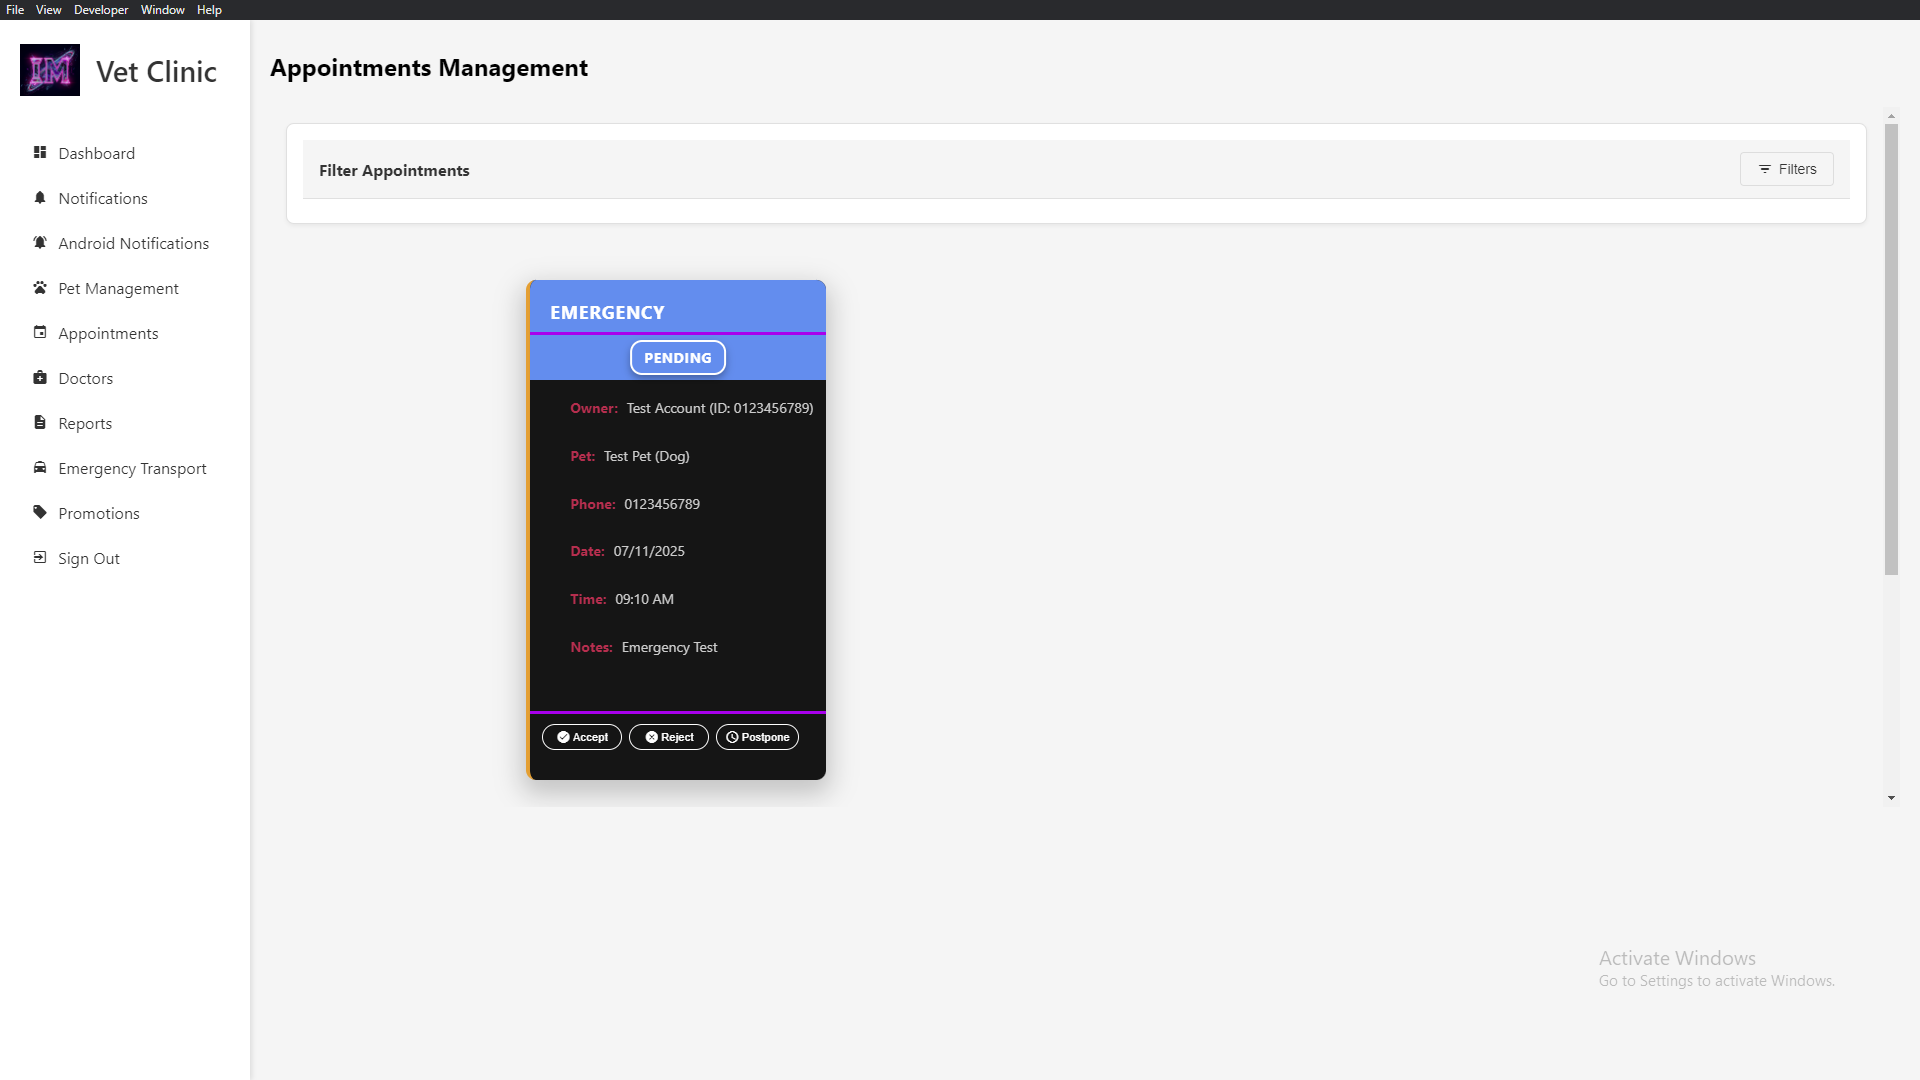Image resolution: width=1920 pixels, height=1080 pixels.
Task: Select the Pet Management paw icon
Action: (x=40, y=288)
